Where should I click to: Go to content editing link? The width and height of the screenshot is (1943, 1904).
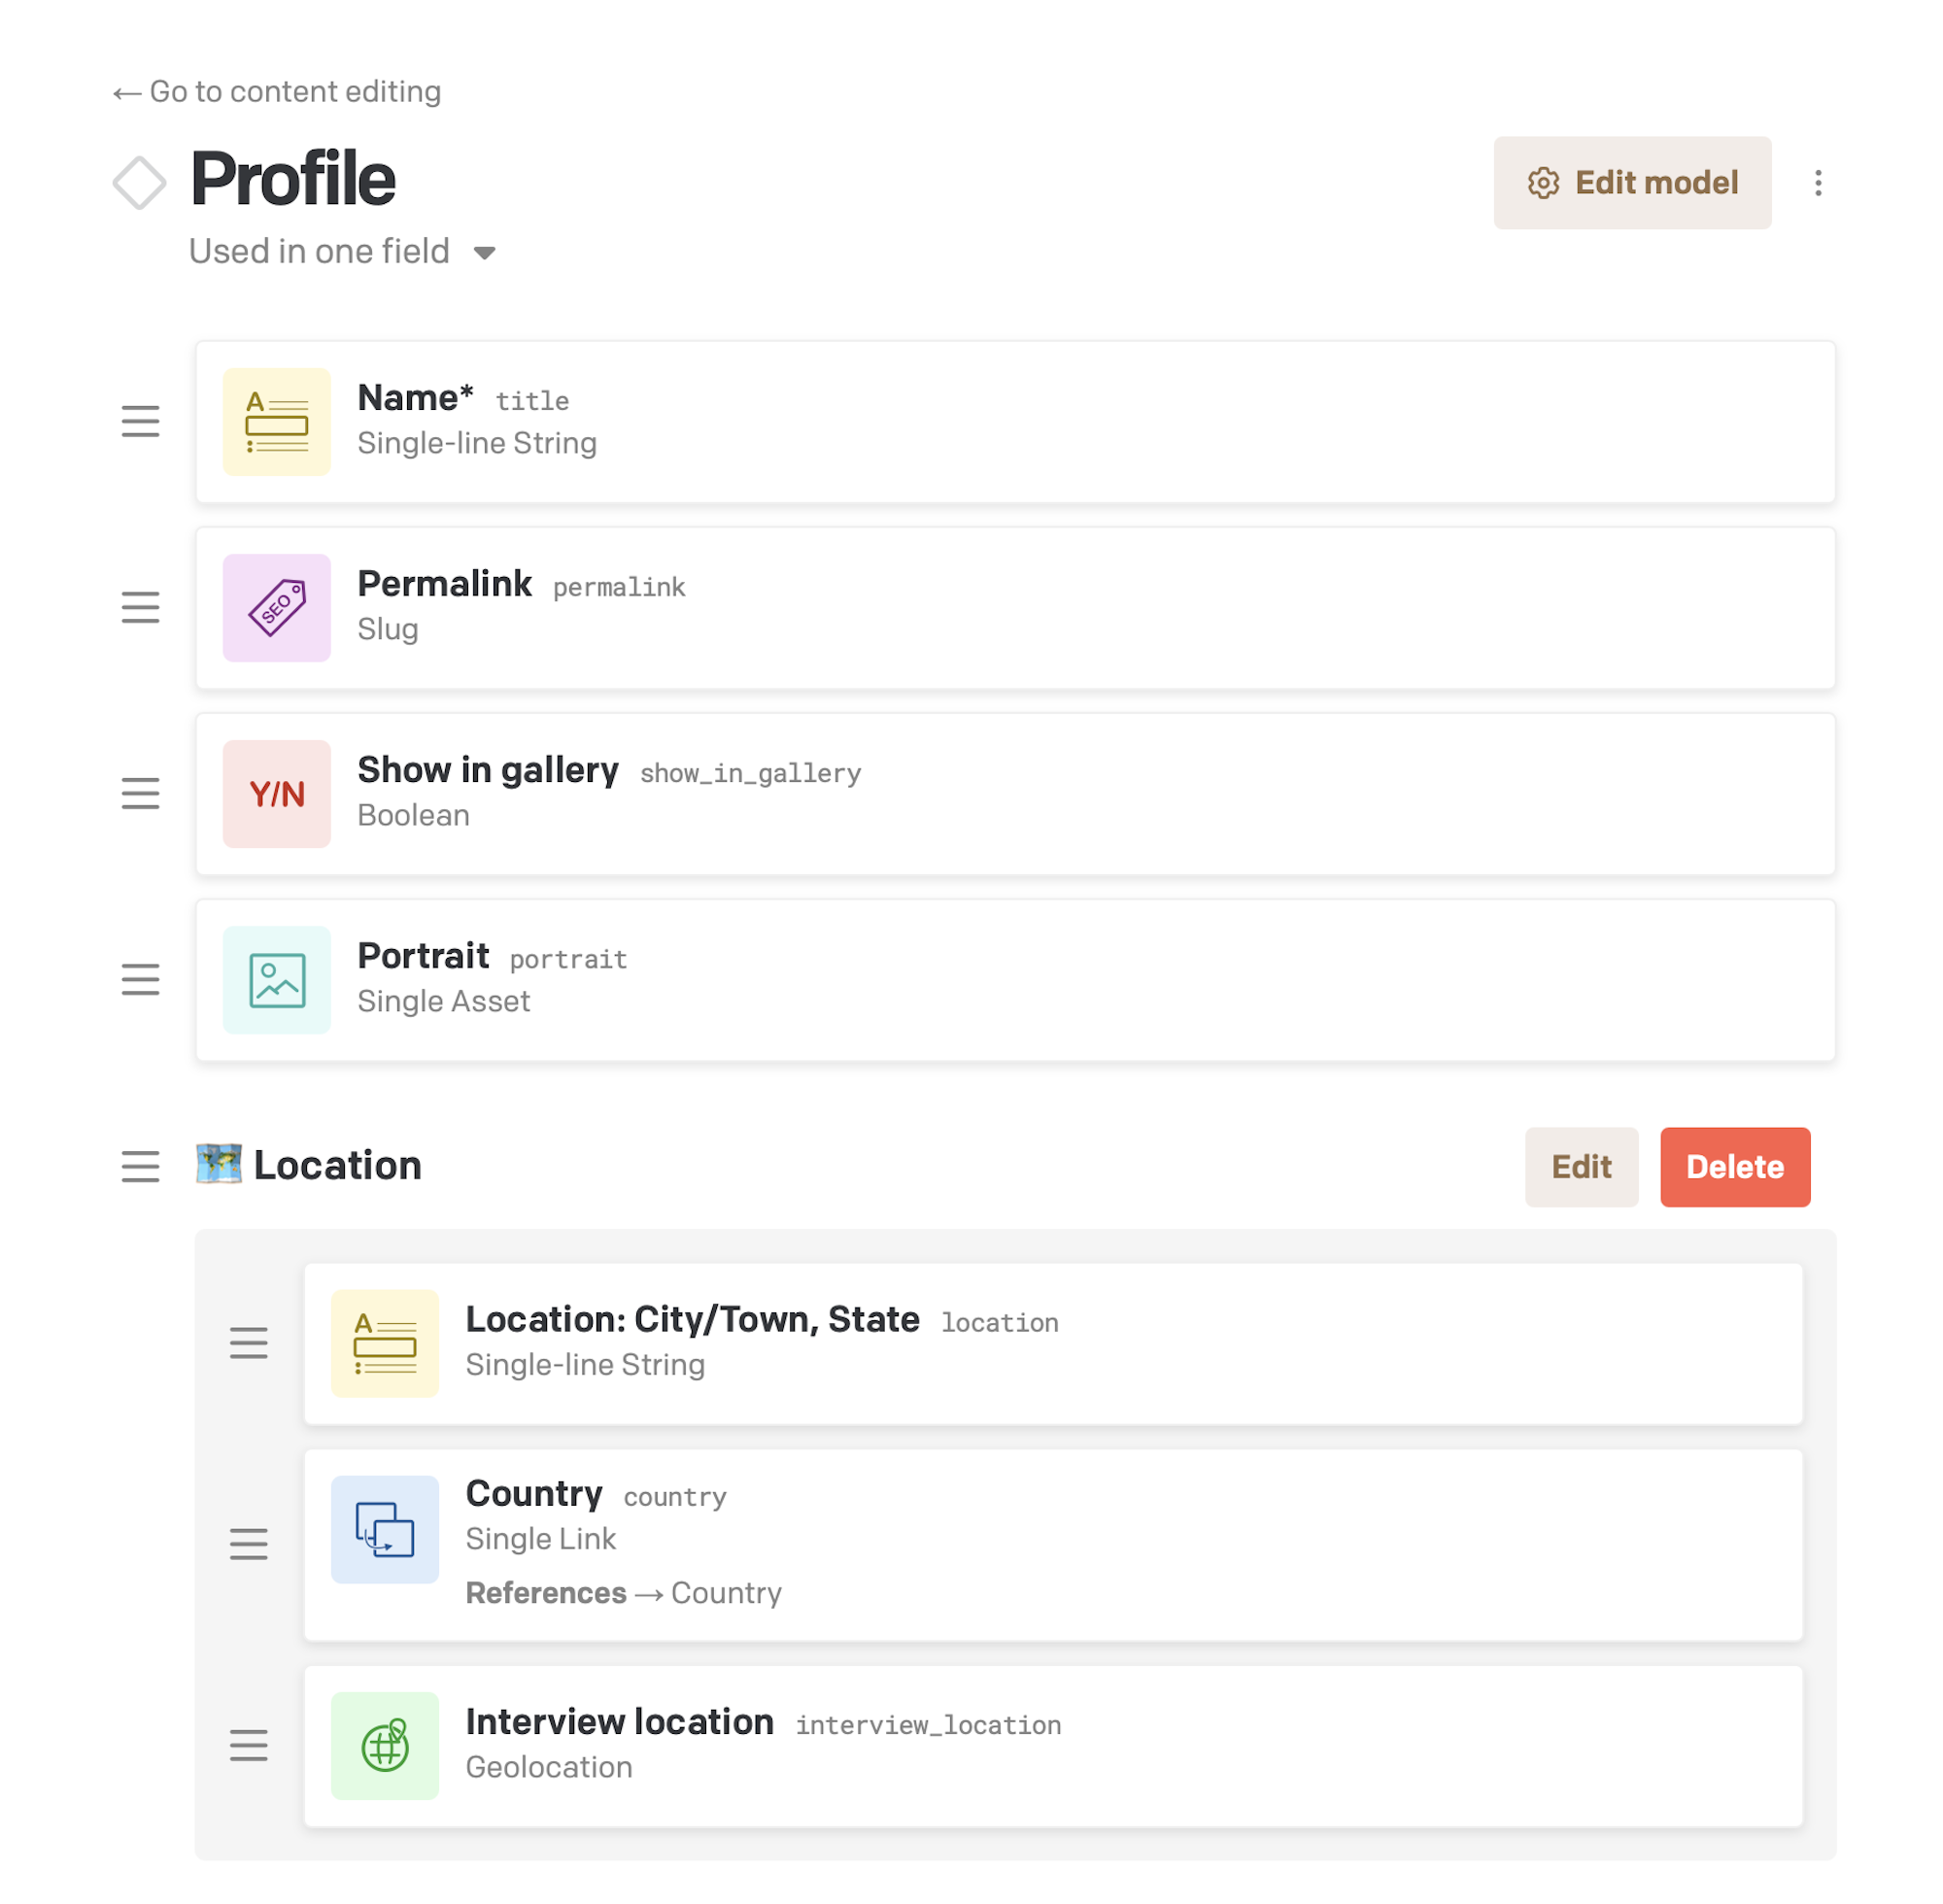click(276, 92)
